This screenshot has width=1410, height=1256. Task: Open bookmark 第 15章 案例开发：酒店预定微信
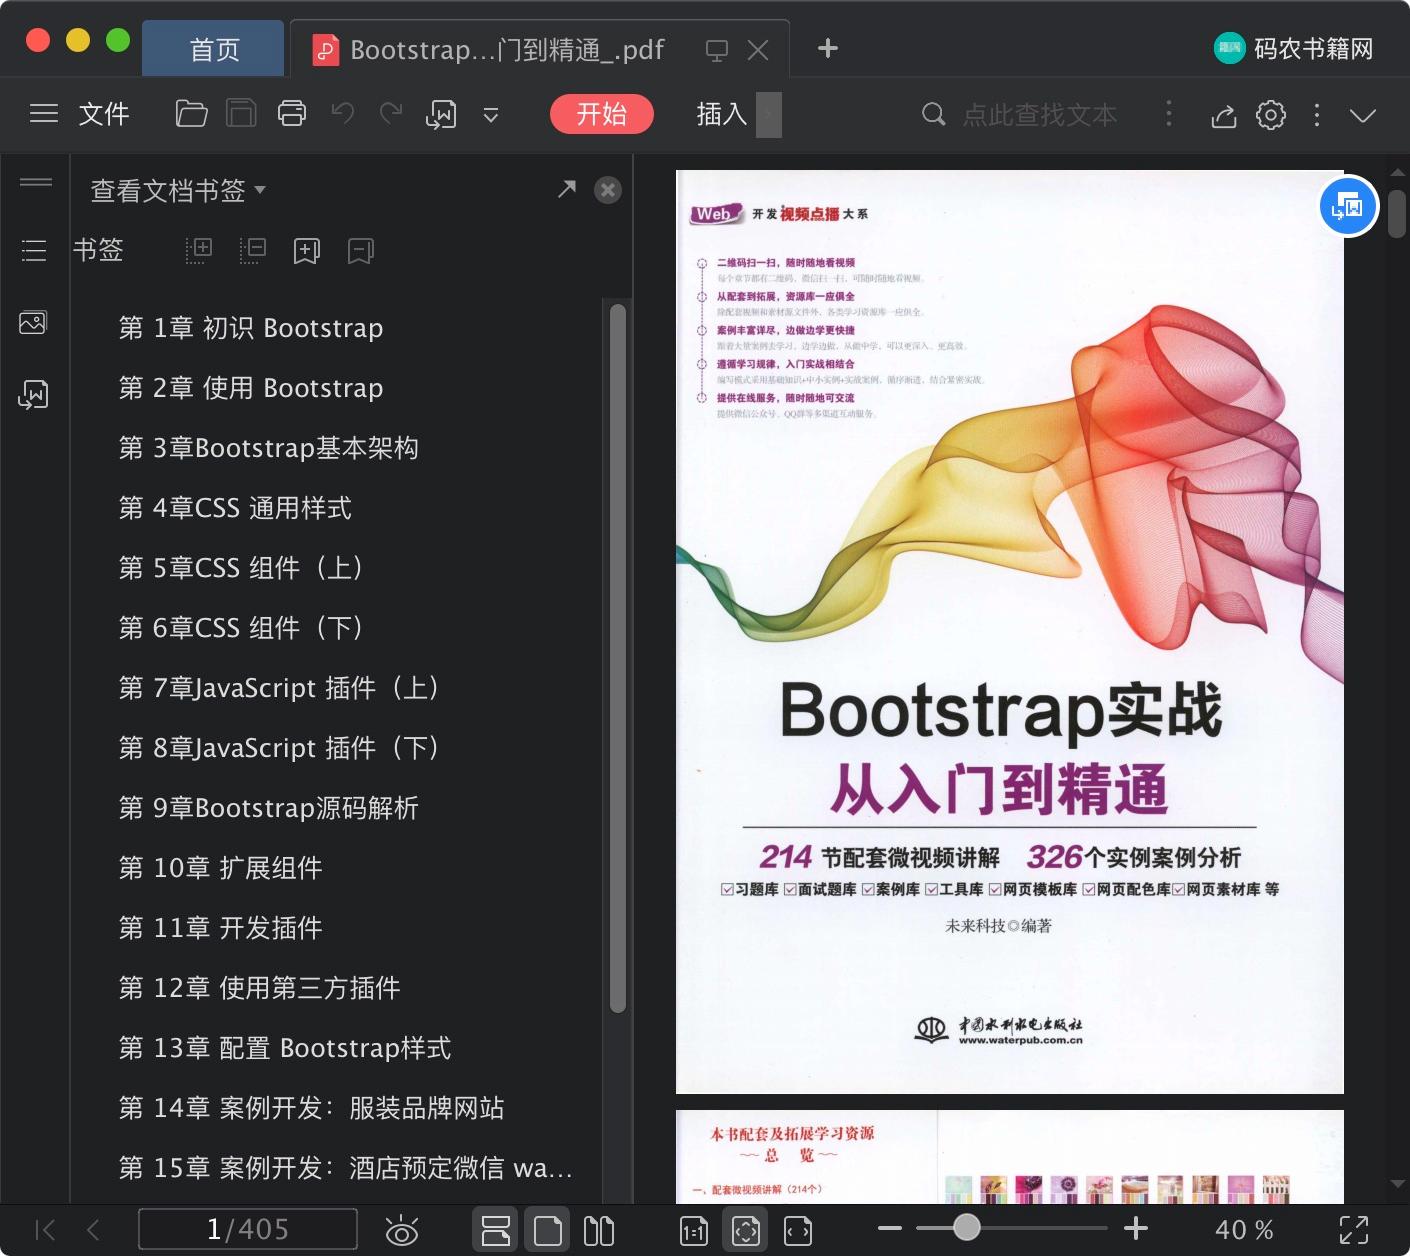(346, 1168)
